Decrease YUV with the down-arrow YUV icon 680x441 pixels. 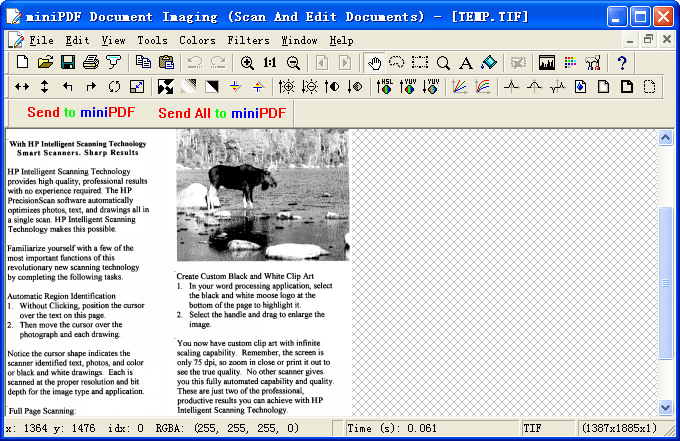pos(431,87)
